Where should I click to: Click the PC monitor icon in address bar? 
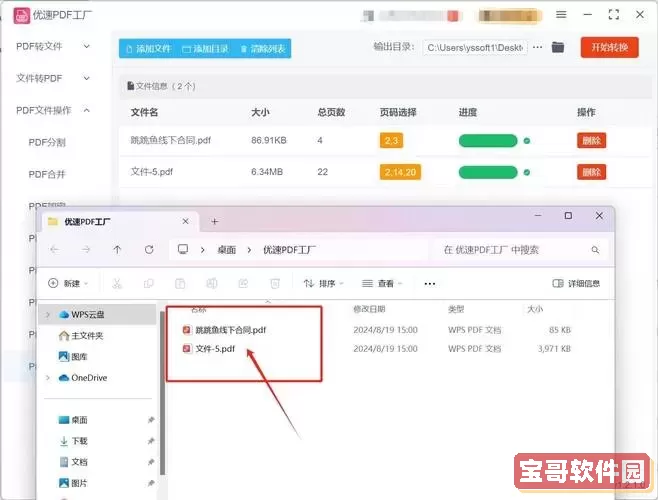(183, 249)
